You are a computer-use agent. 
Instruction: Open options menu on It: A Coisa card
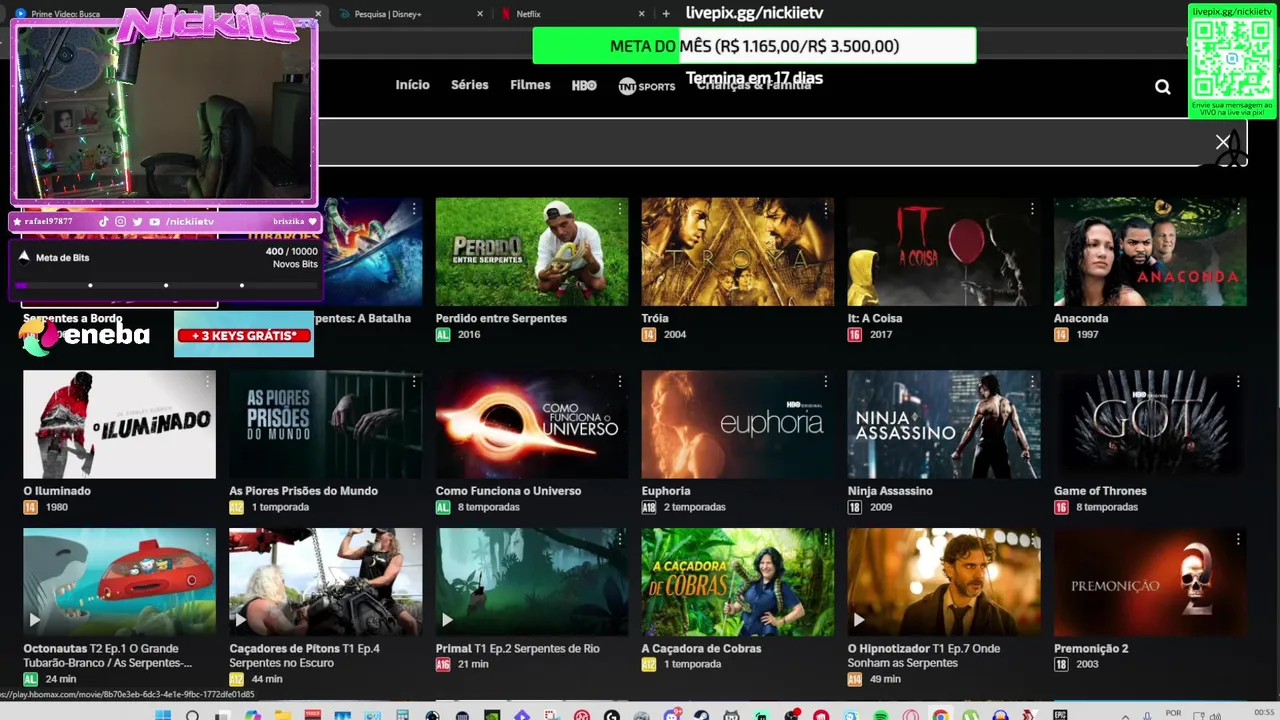coord(1032,209)
